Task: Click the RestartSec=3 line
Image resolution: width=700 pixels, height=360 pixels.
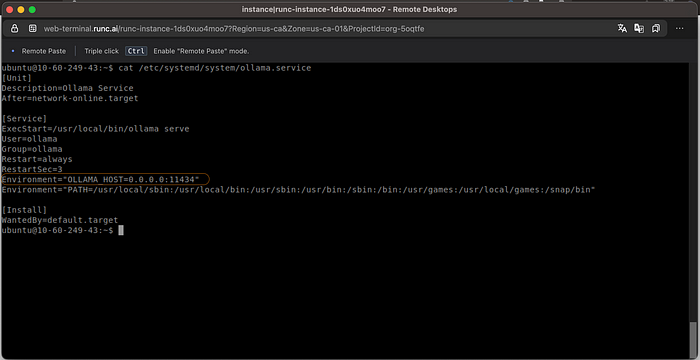Action: tap(32, 169)
